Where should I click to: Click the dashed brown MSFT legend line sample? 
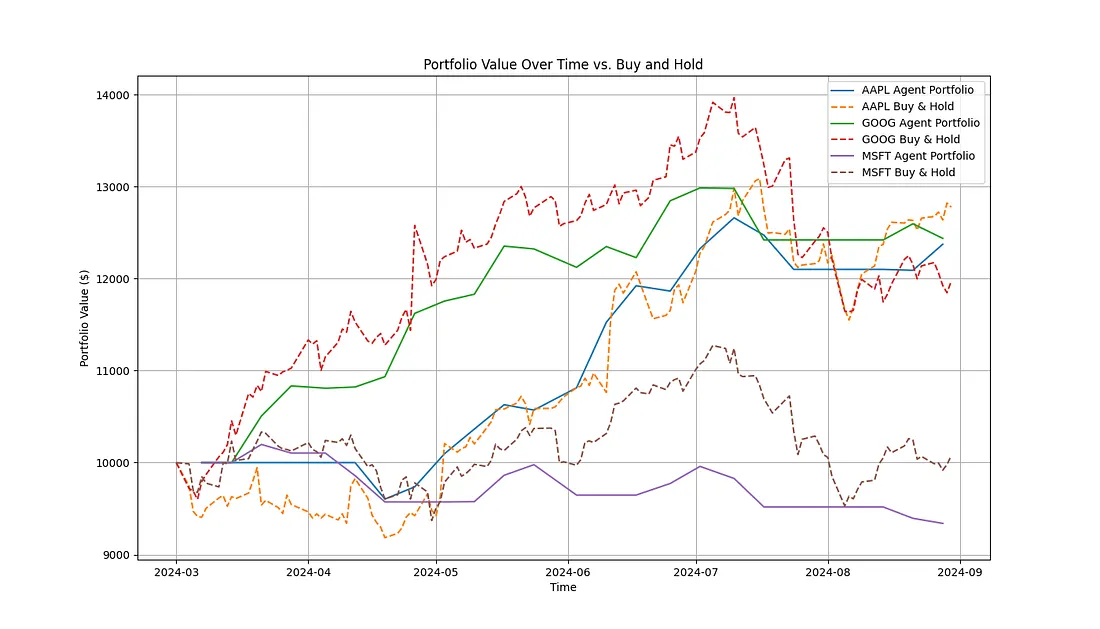point(842,173)
